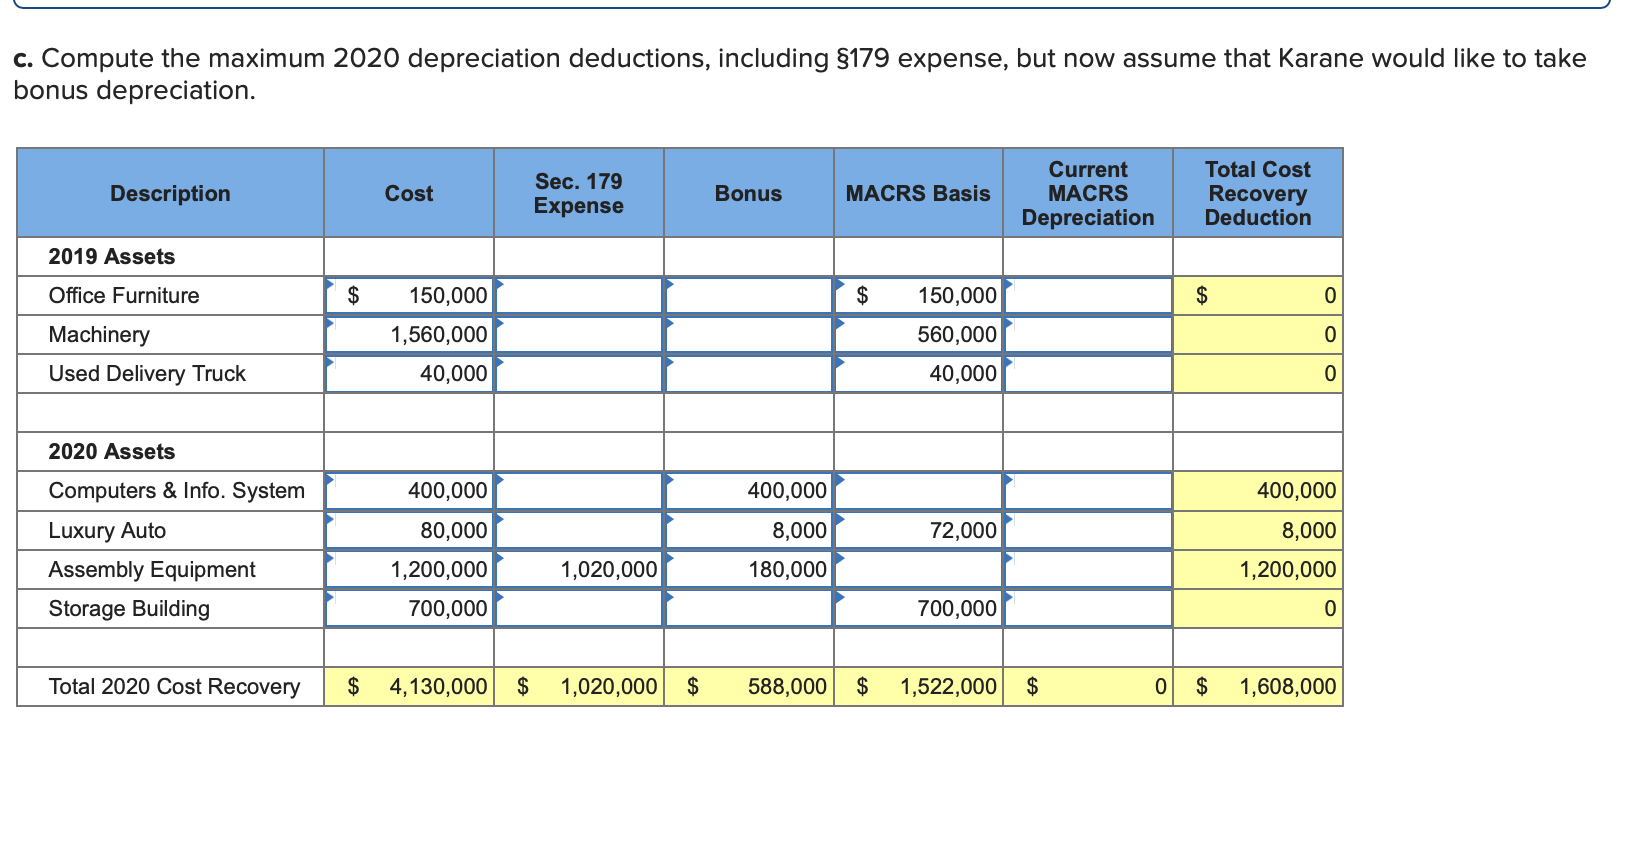Screen dimensions: 1632x864
Task: Select Storage Building MACRS Basis 700,000
Action: point(919,608)
